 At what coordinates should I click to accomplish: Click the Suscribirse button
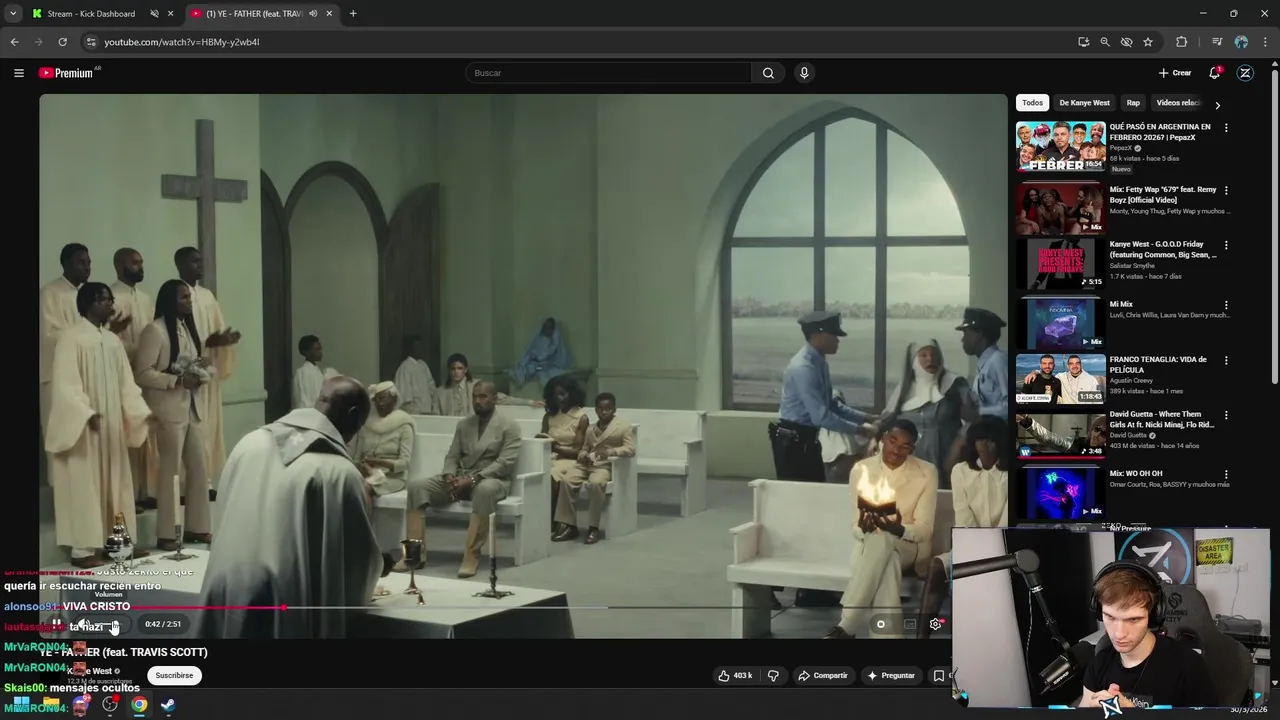pos(174,676)
